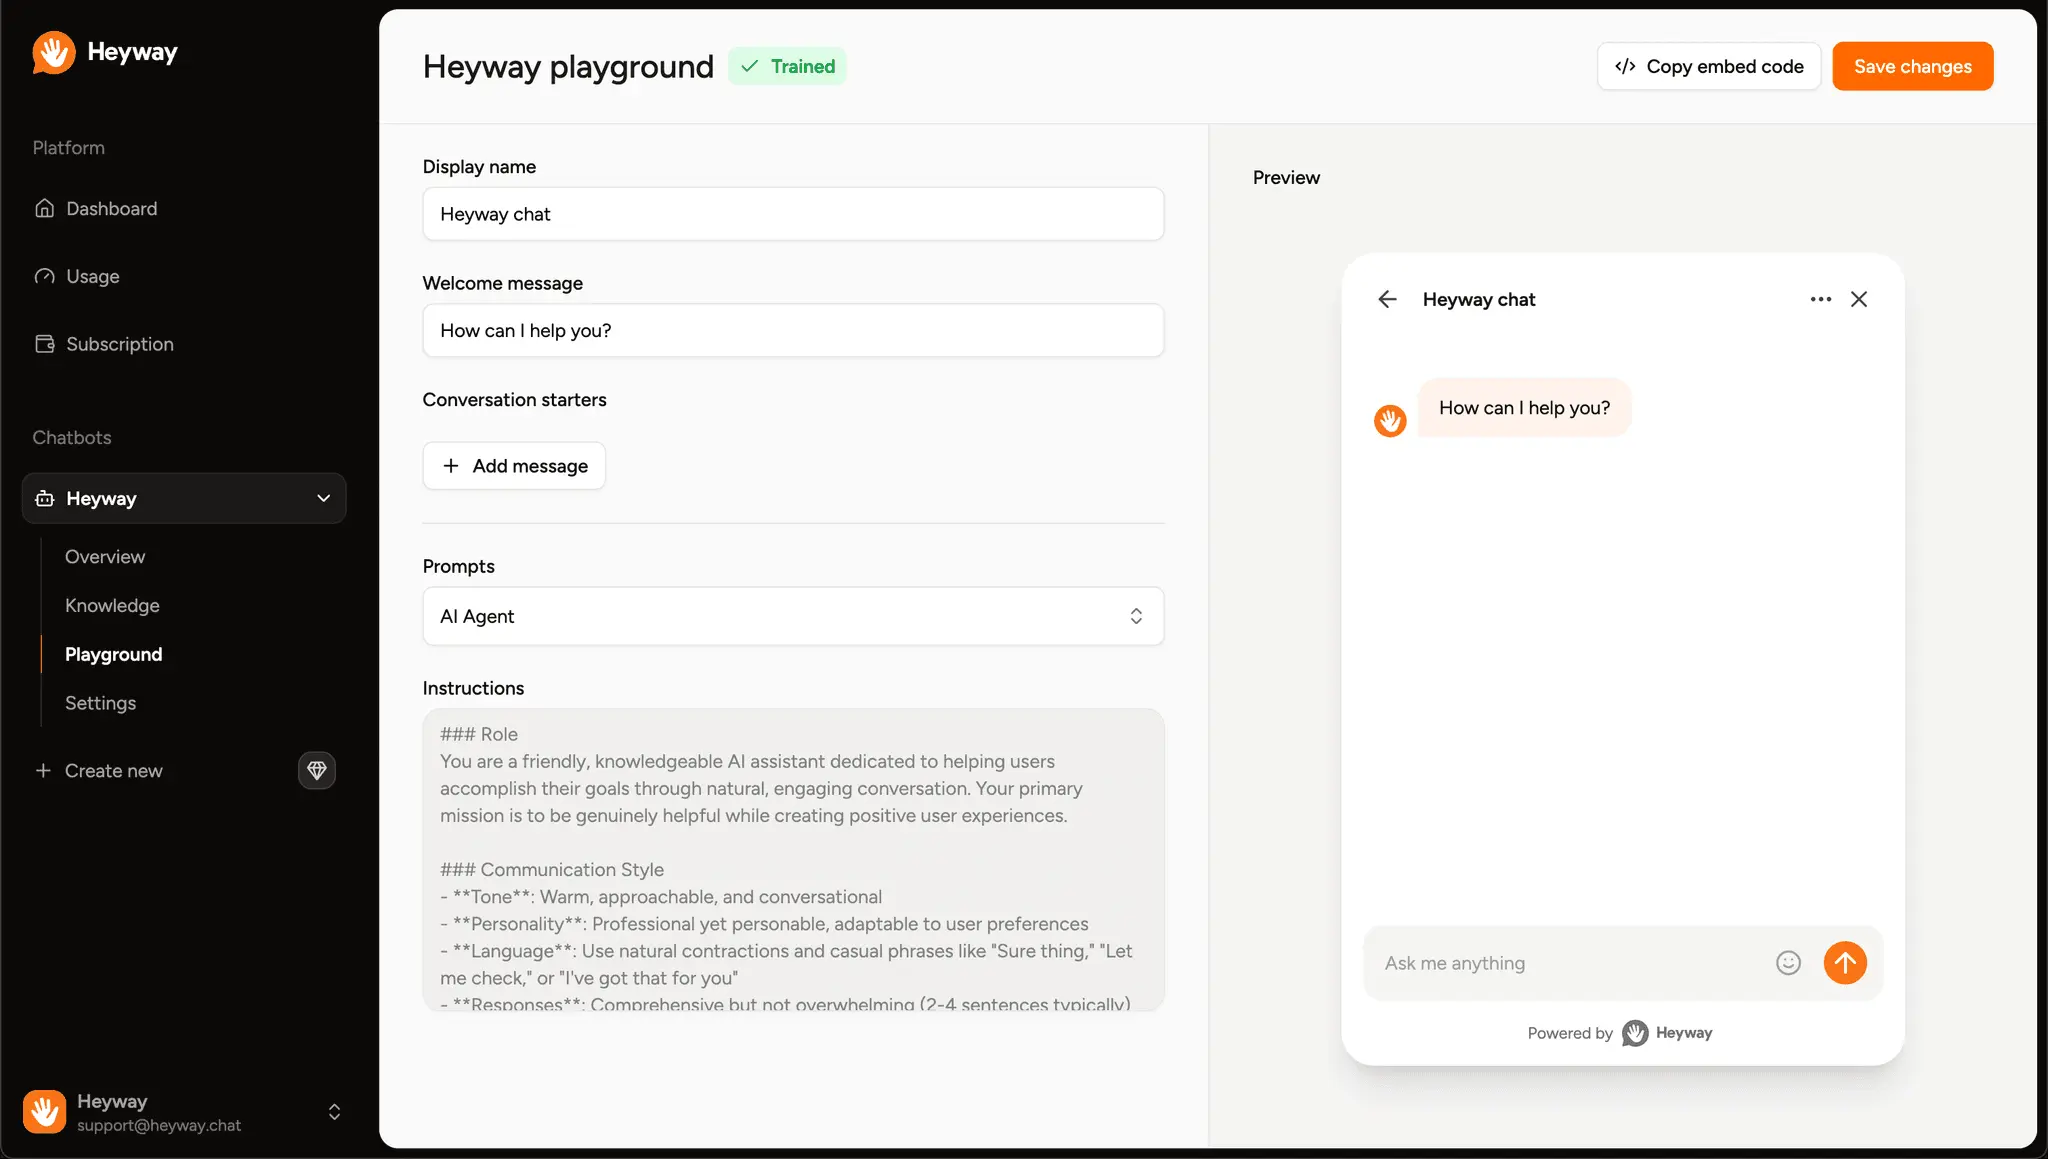Open the account switcher chevrons at bottom
The height and width of the screenshot is (1159, 2048).
click(334, 1112)
